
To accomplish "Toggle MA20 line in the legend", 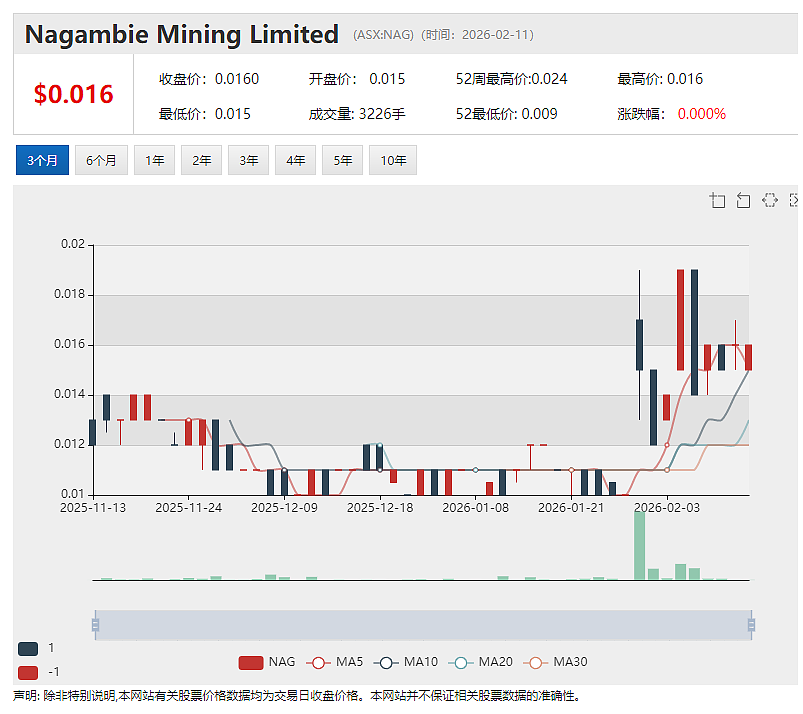I will coord(480,662).
